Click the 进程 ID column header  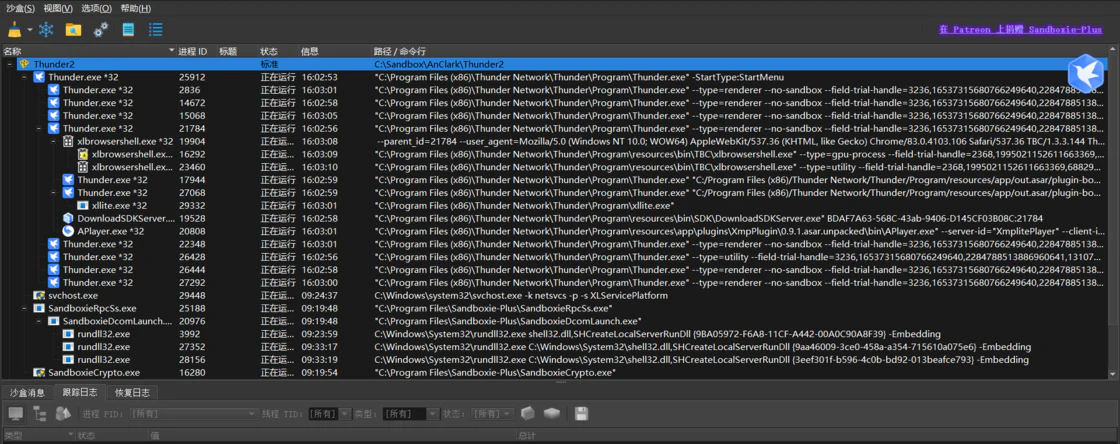(193, 51)
